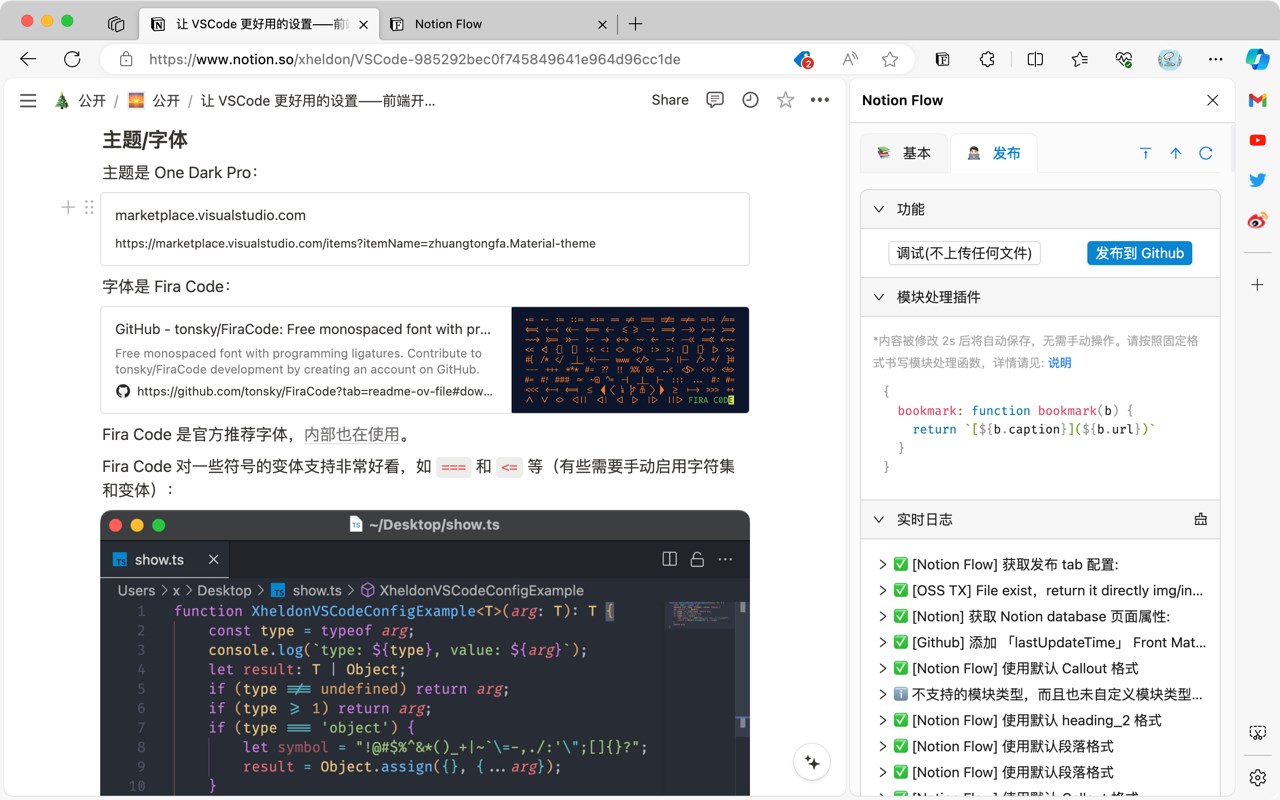Refresh the current browser page
The image size is (1280, 800).
tap(72, 59)
